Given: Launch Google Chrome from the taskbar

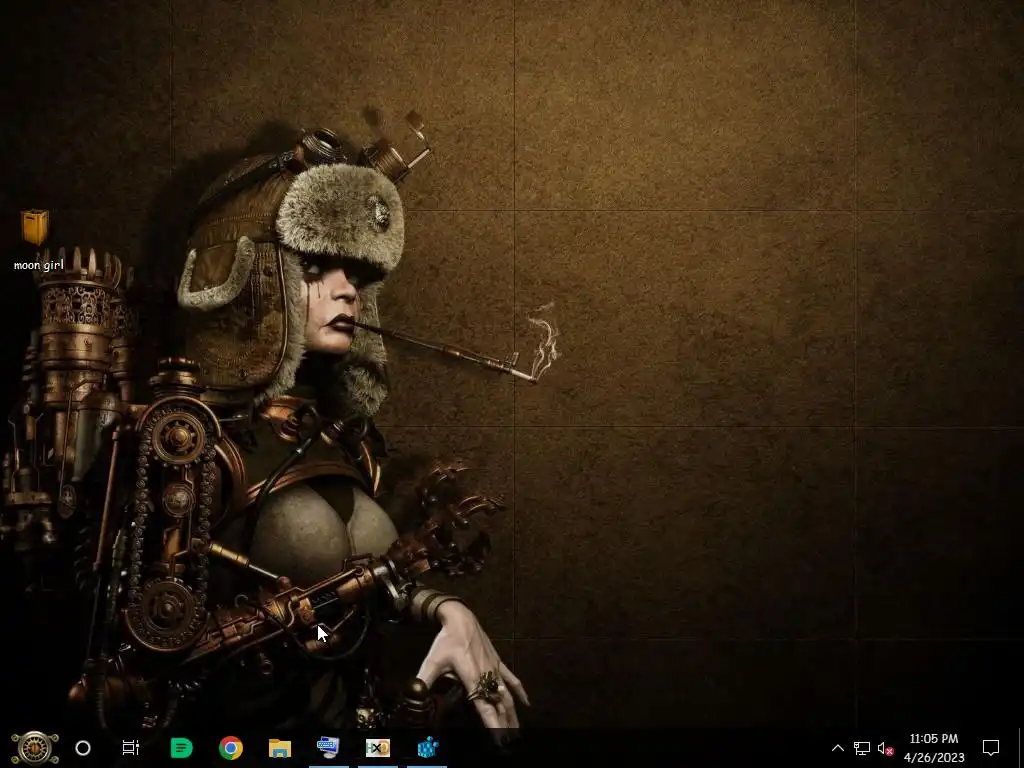Looking at the screenshot, I should coord(231,748).
